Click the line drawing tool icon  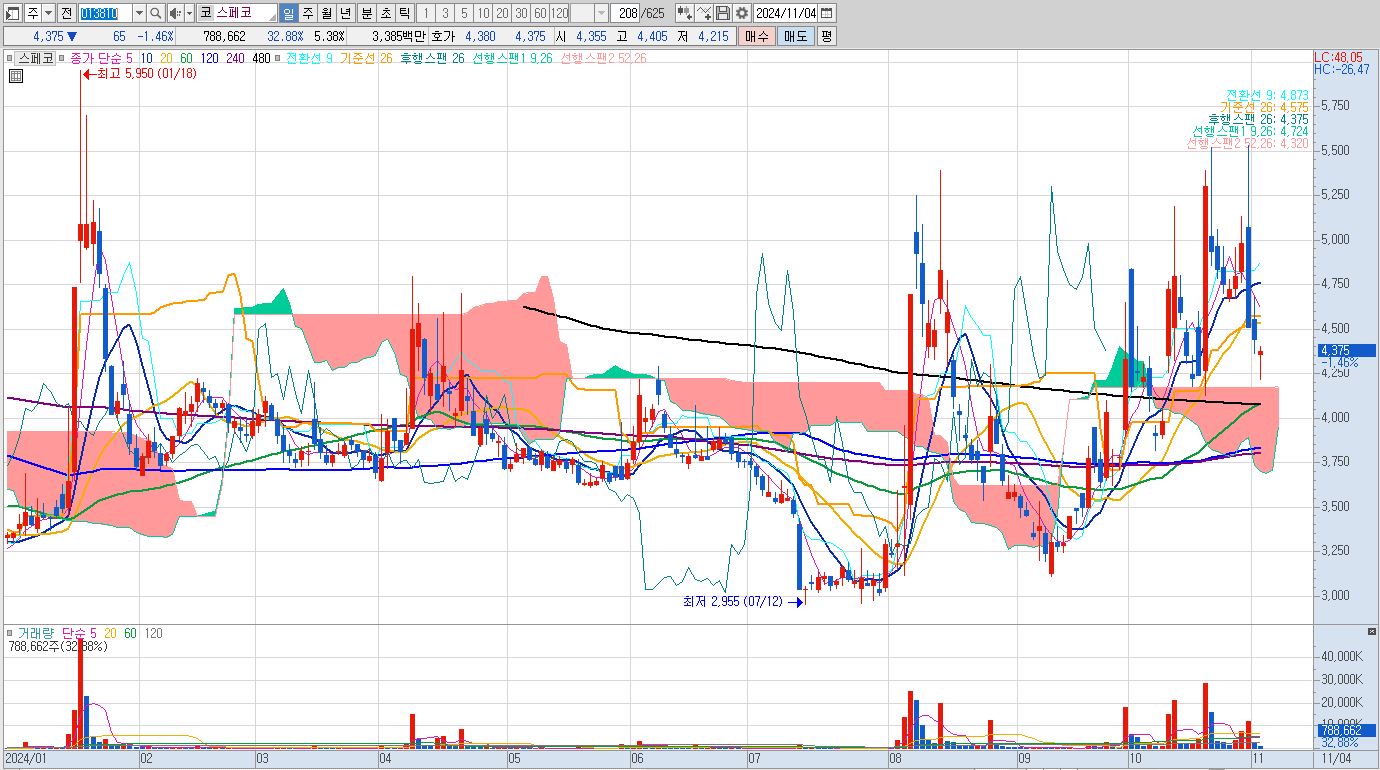click(704, 13)
